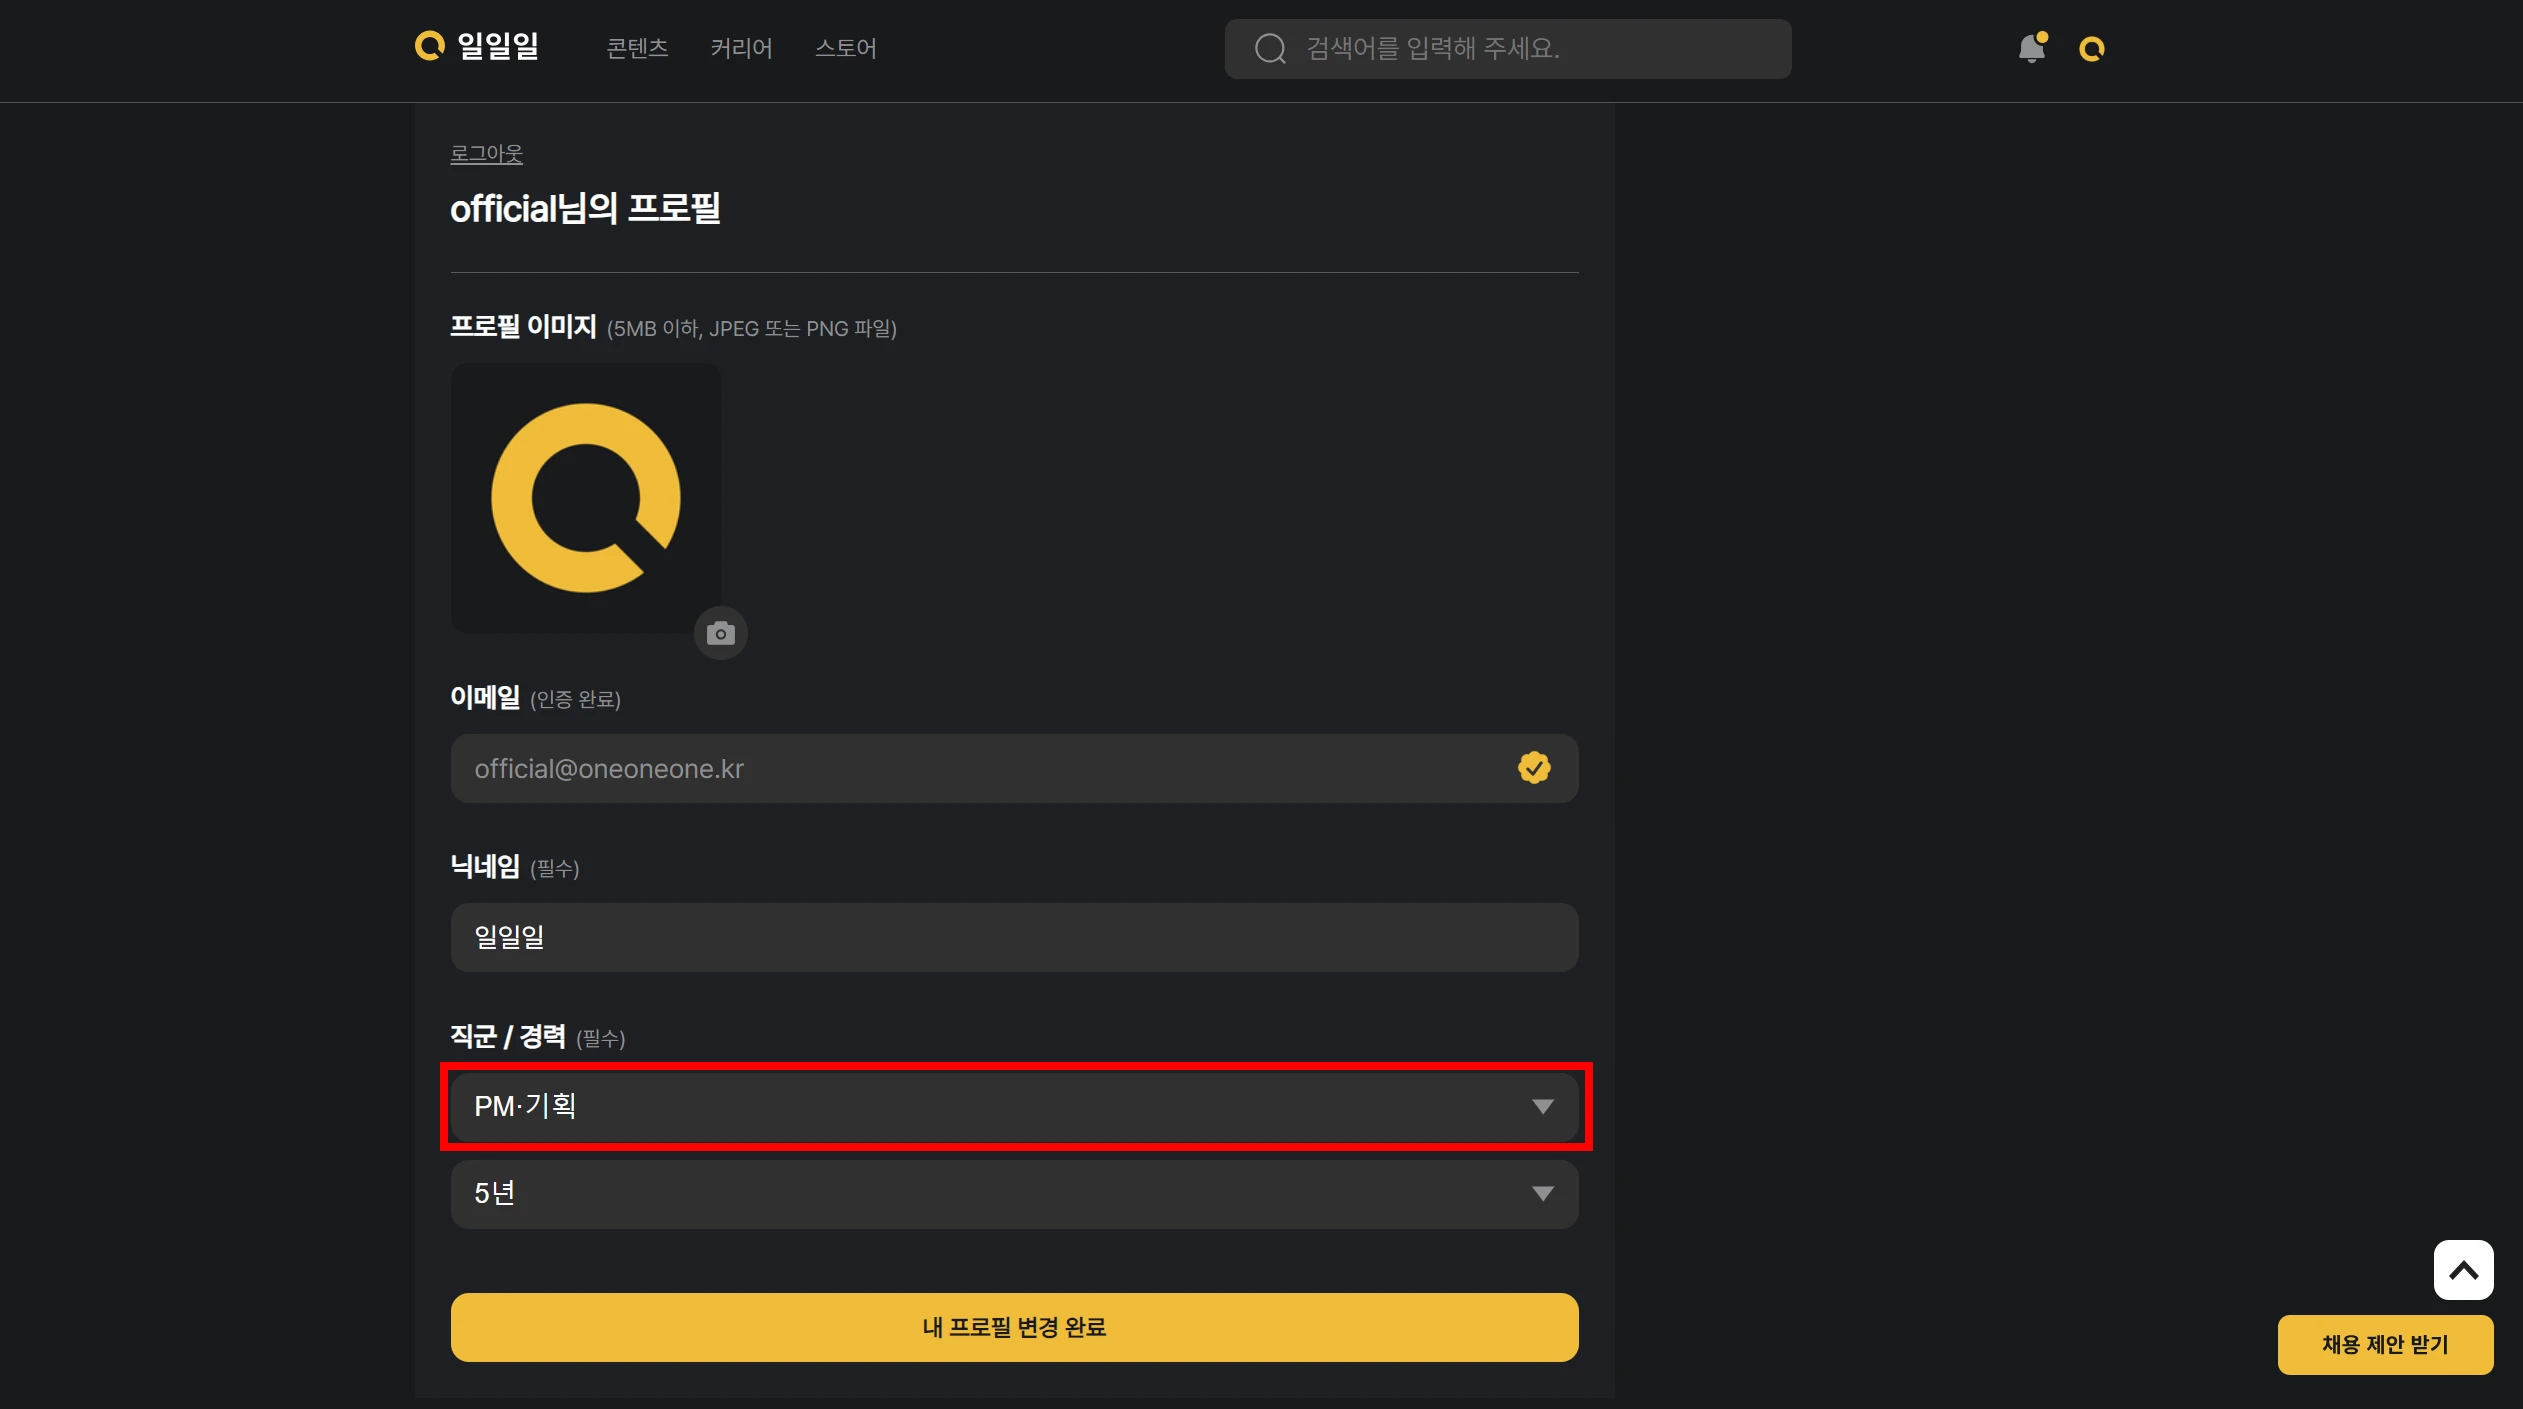Viewport: 2523px width, 1409px height.
Task: Open the 스토어 menu
Action: 845,48
